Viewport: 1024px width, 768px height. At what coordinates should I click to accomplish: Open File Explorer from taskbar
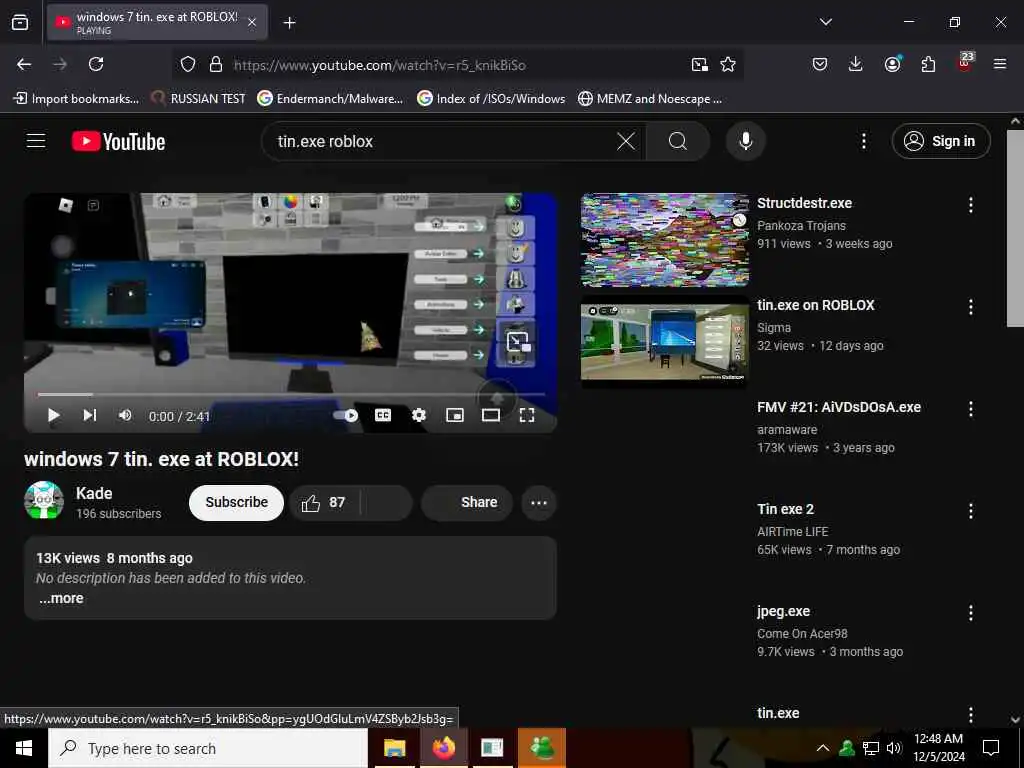click(x=394, y=748)
